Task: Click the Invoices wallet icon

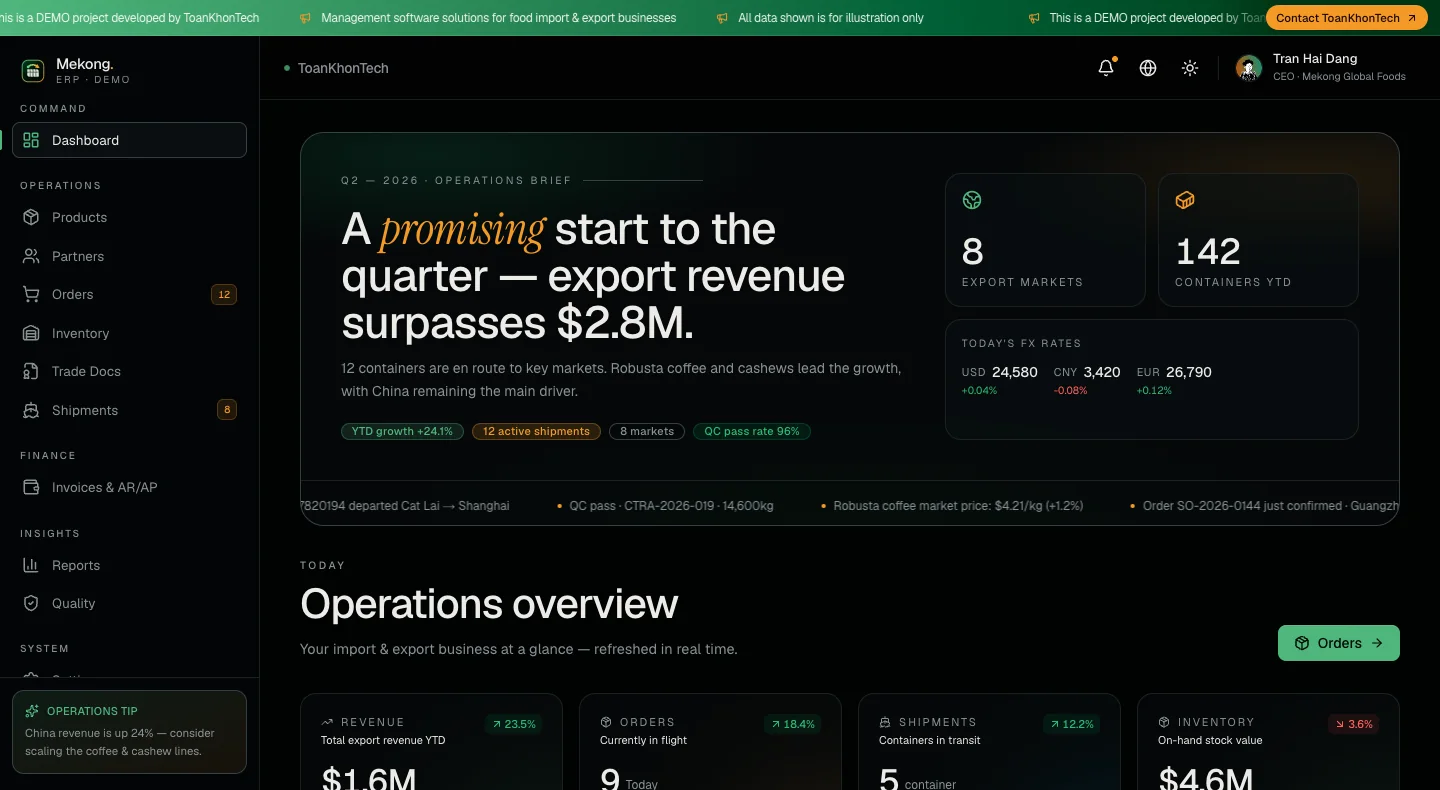Action: pos(31,487)
